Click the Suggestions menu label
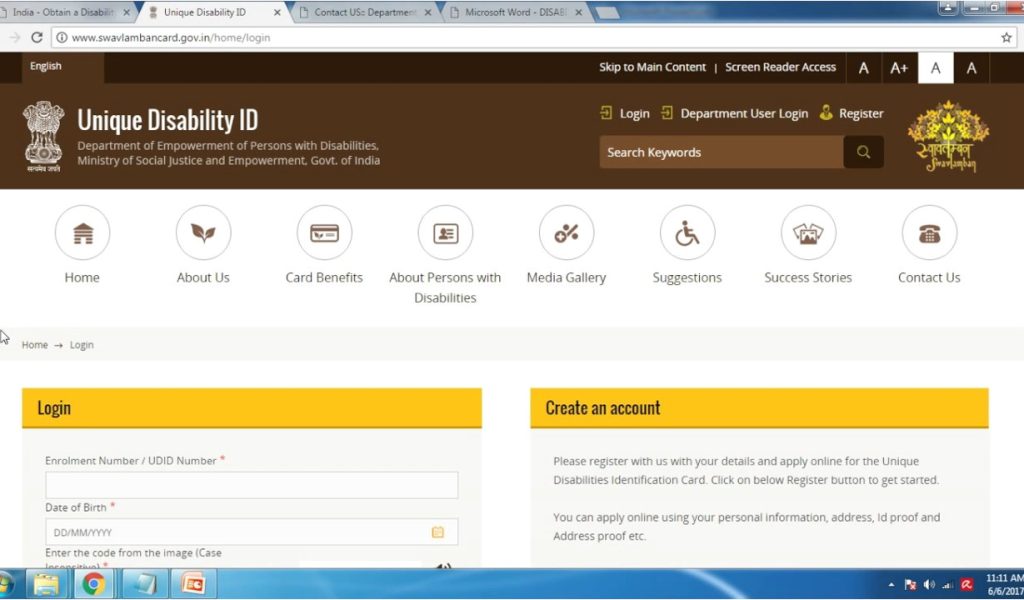Image resolution: width=1024 pixels, height=600 pixels. click(x=687, y=277)
